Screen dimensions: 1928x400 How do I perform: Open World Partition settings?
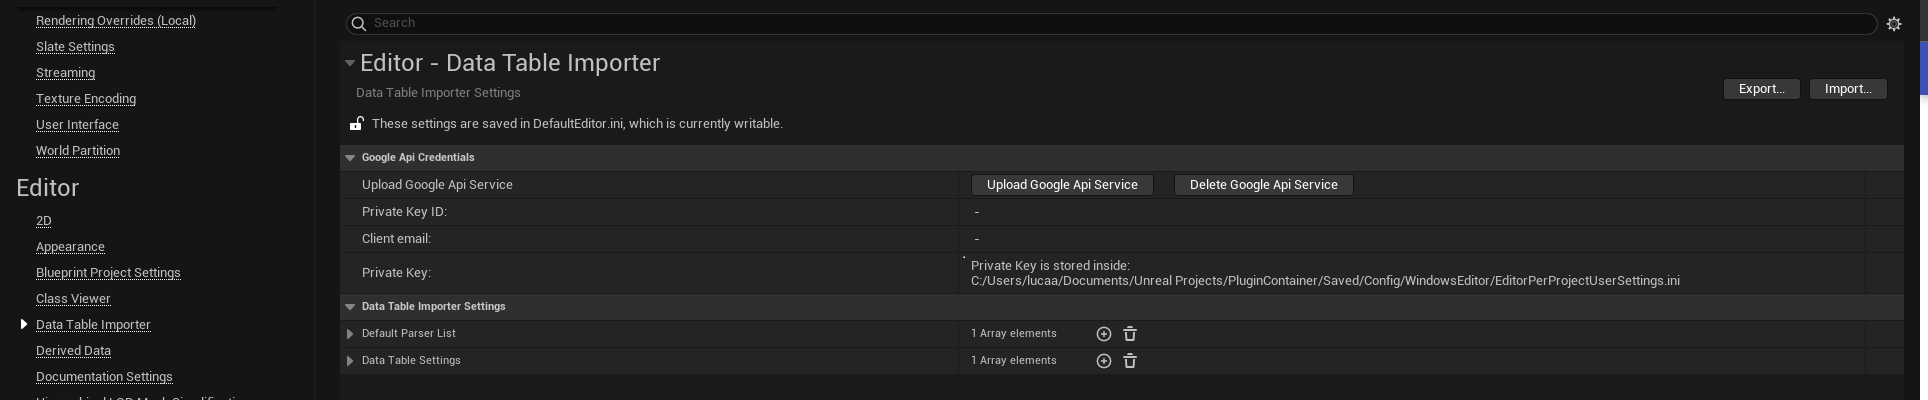point(78,151)
